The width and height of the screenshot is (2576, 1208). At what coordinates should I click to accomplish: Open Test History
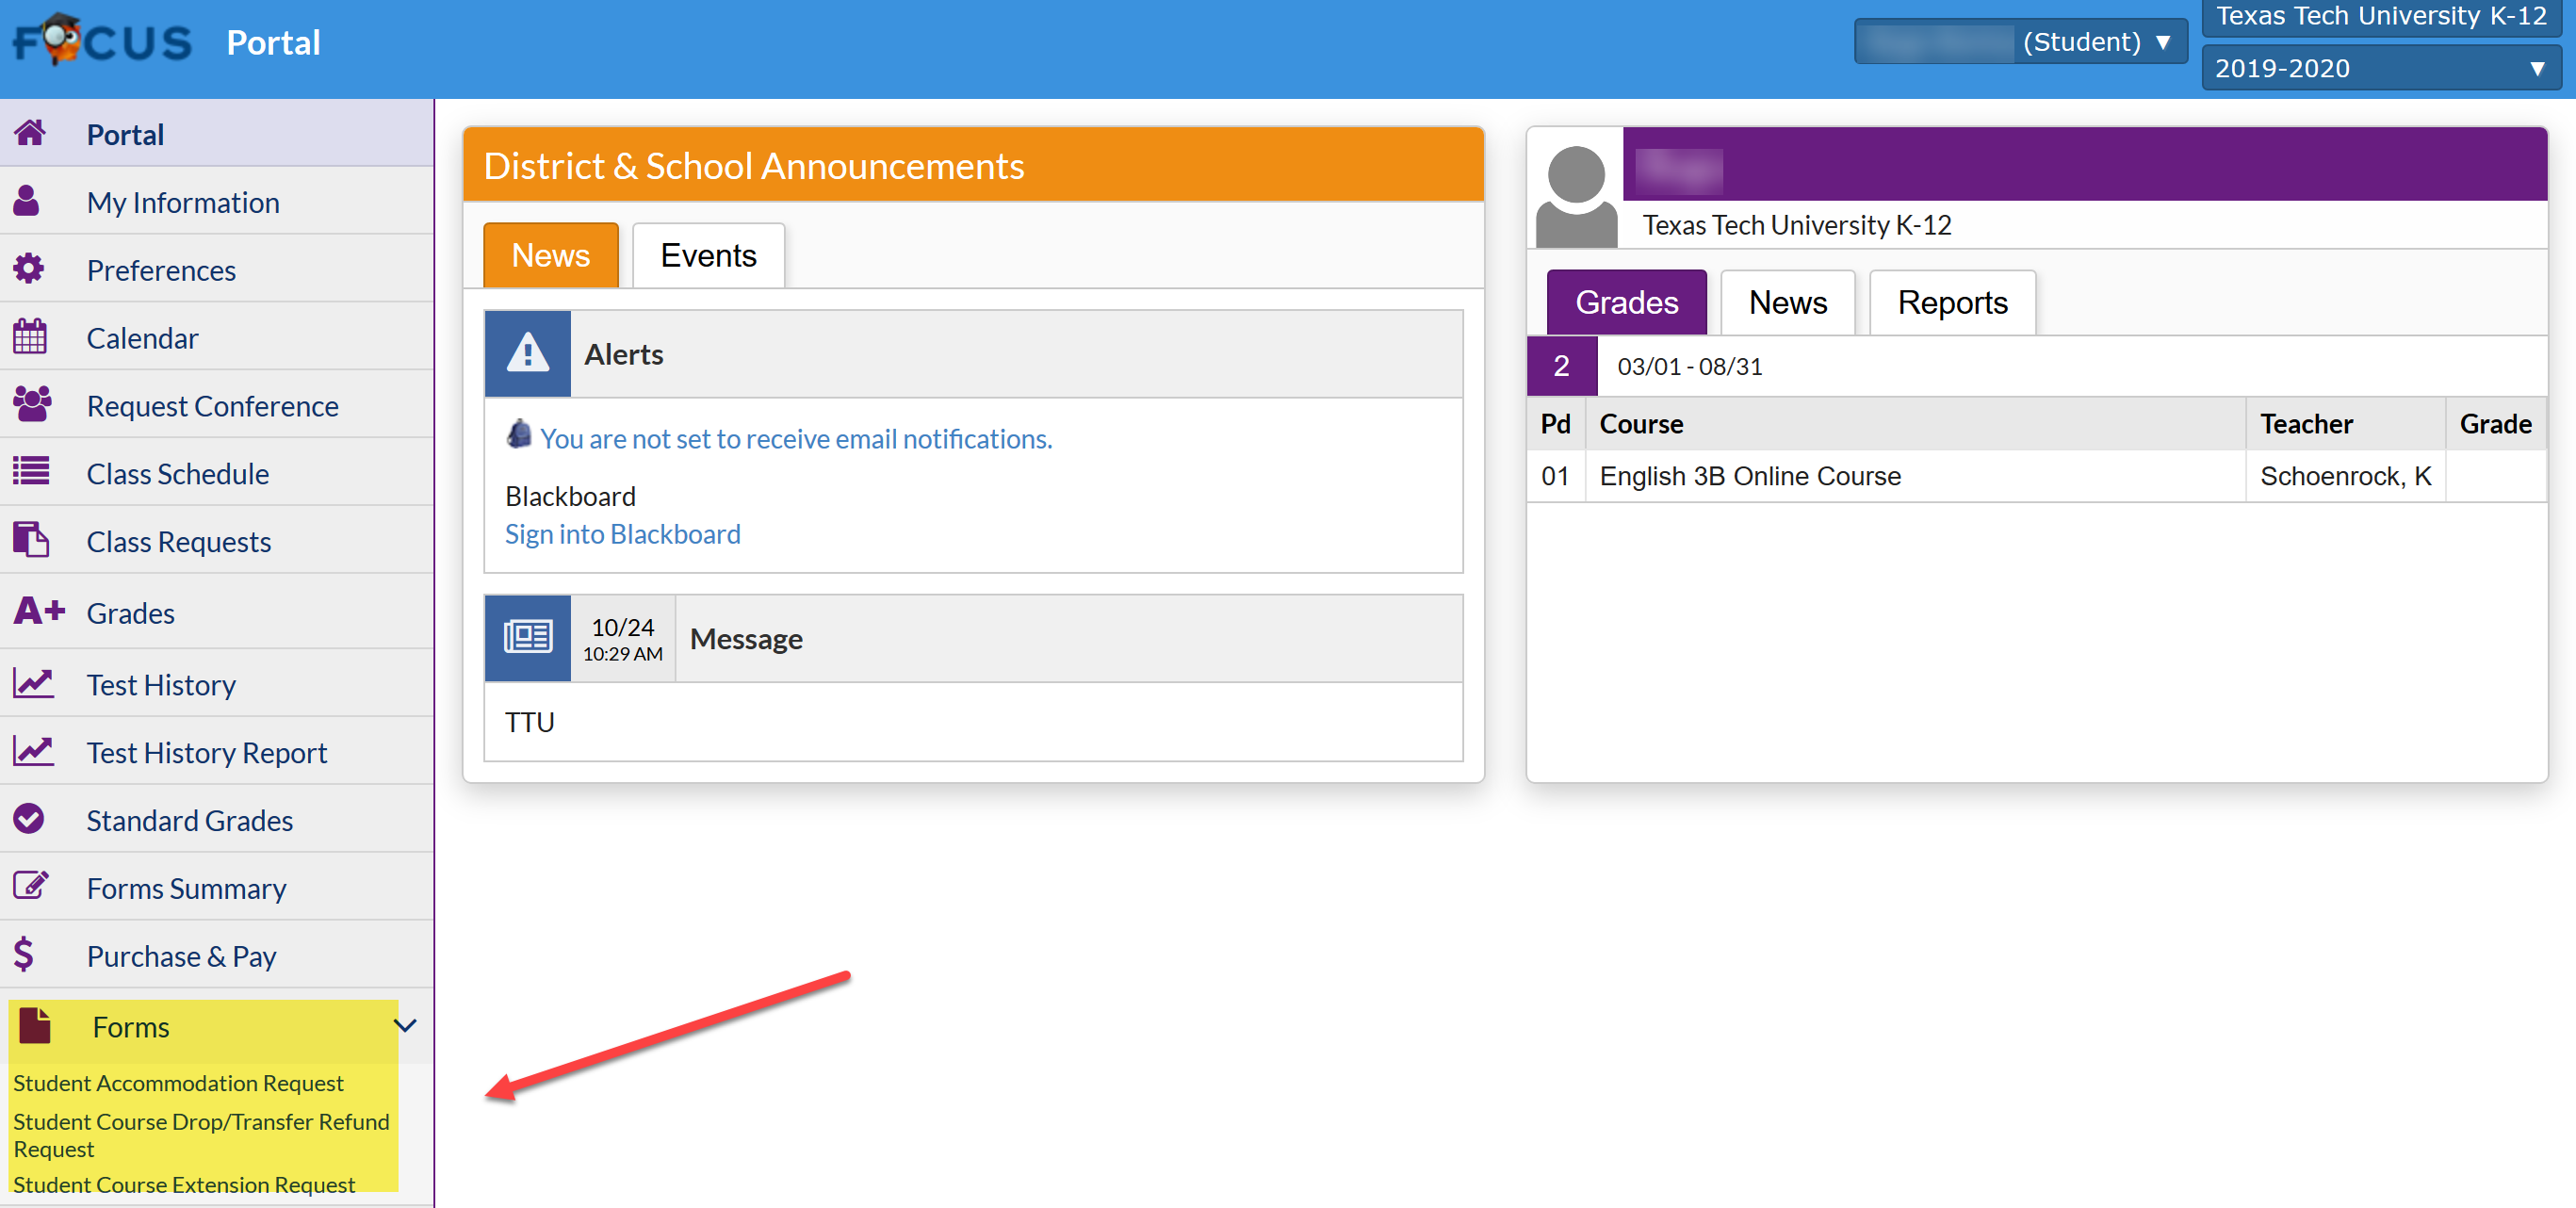[x=217, y=684]
